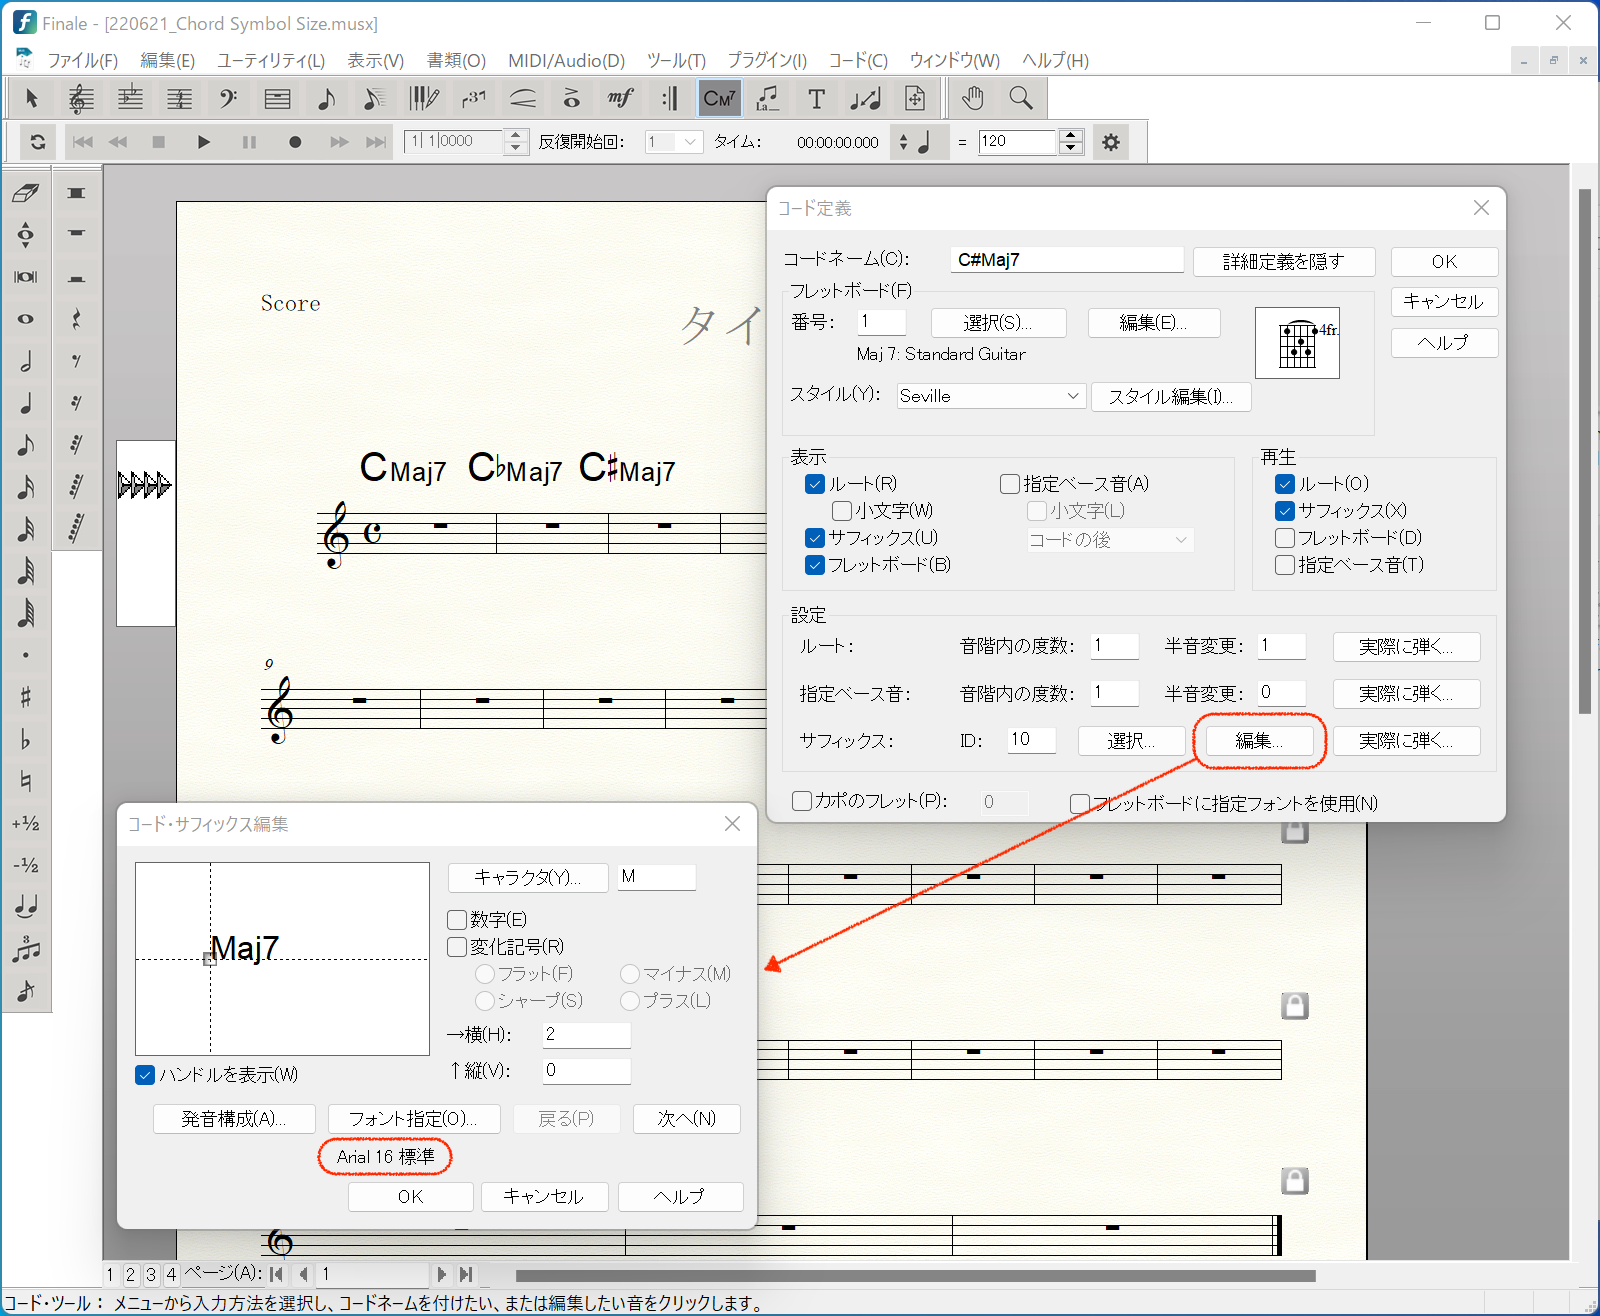Click the サフィックス ID field
The height and width of the screenshot is (1316, 1600).
[x=1031, y=740]
